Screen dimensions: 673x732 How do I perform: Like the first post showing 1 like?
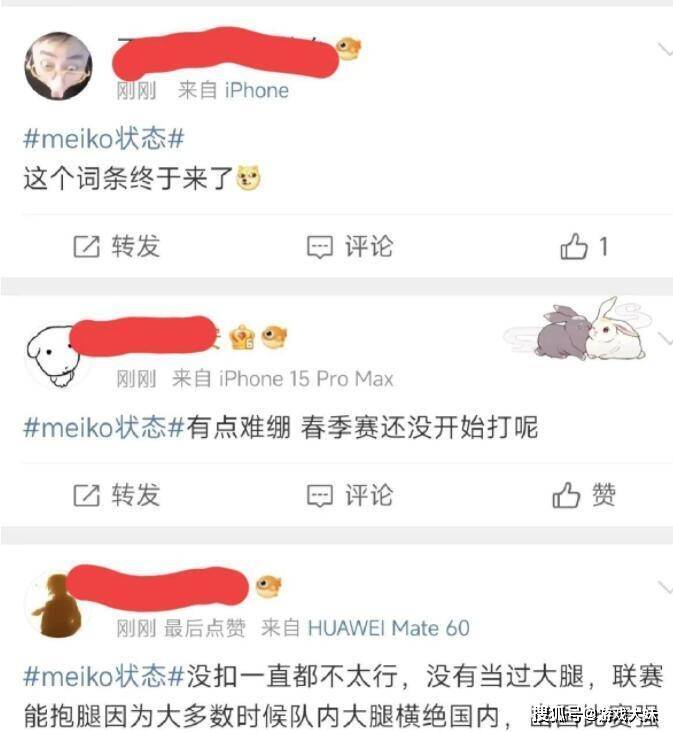click(584, 246)
